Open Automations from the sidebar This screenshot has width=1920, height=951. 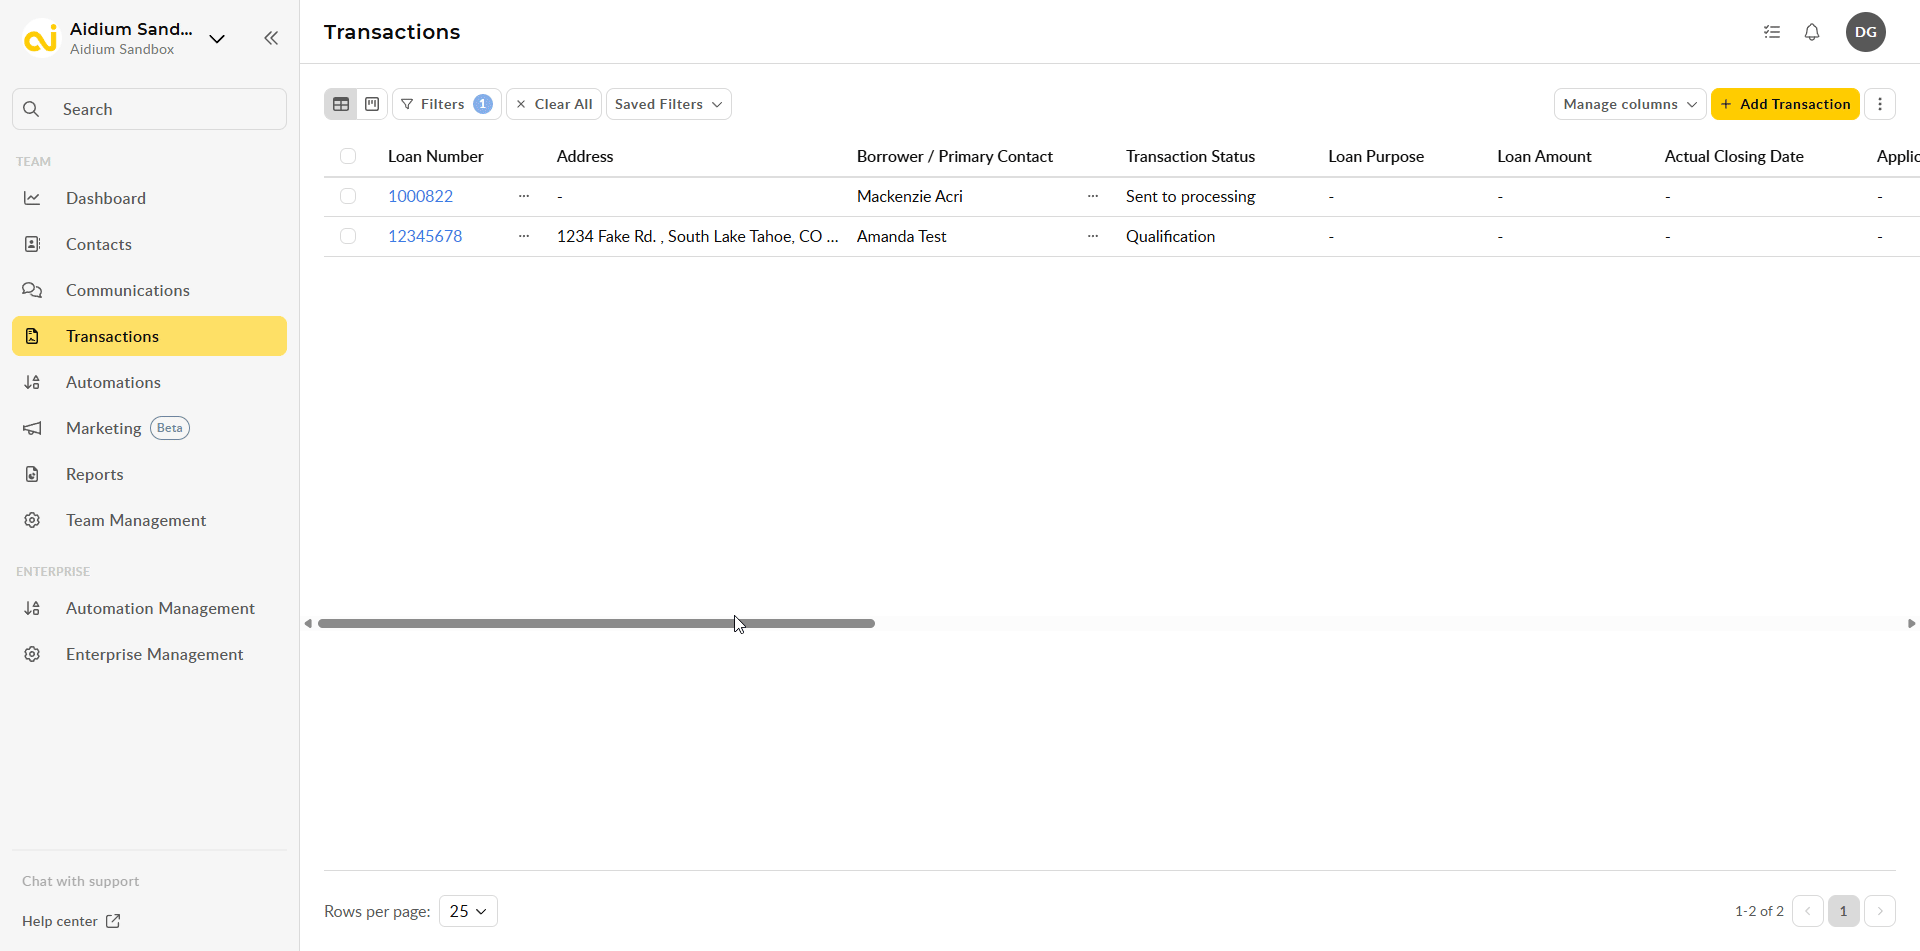(150, 382)
